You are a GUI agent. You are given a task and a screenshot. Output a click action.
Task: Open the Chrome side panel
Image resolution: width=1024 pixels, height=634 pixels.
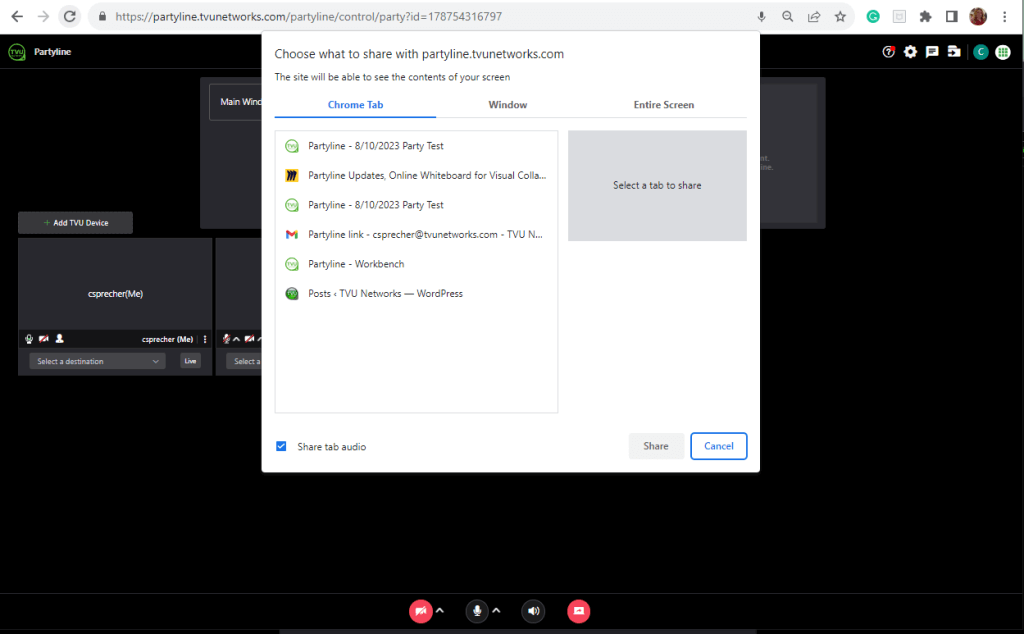(x=952, y=16)
